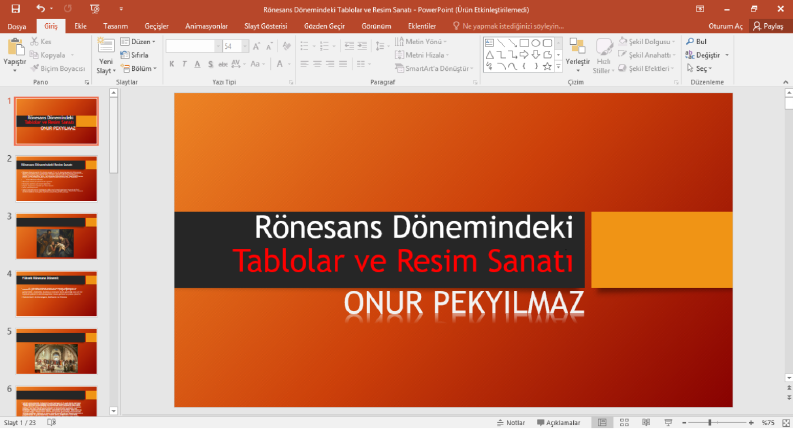The width and height of the screenshot is (793, 446).
Task: Click the Save icon in quick access toolbar
Action: [16, 9]
